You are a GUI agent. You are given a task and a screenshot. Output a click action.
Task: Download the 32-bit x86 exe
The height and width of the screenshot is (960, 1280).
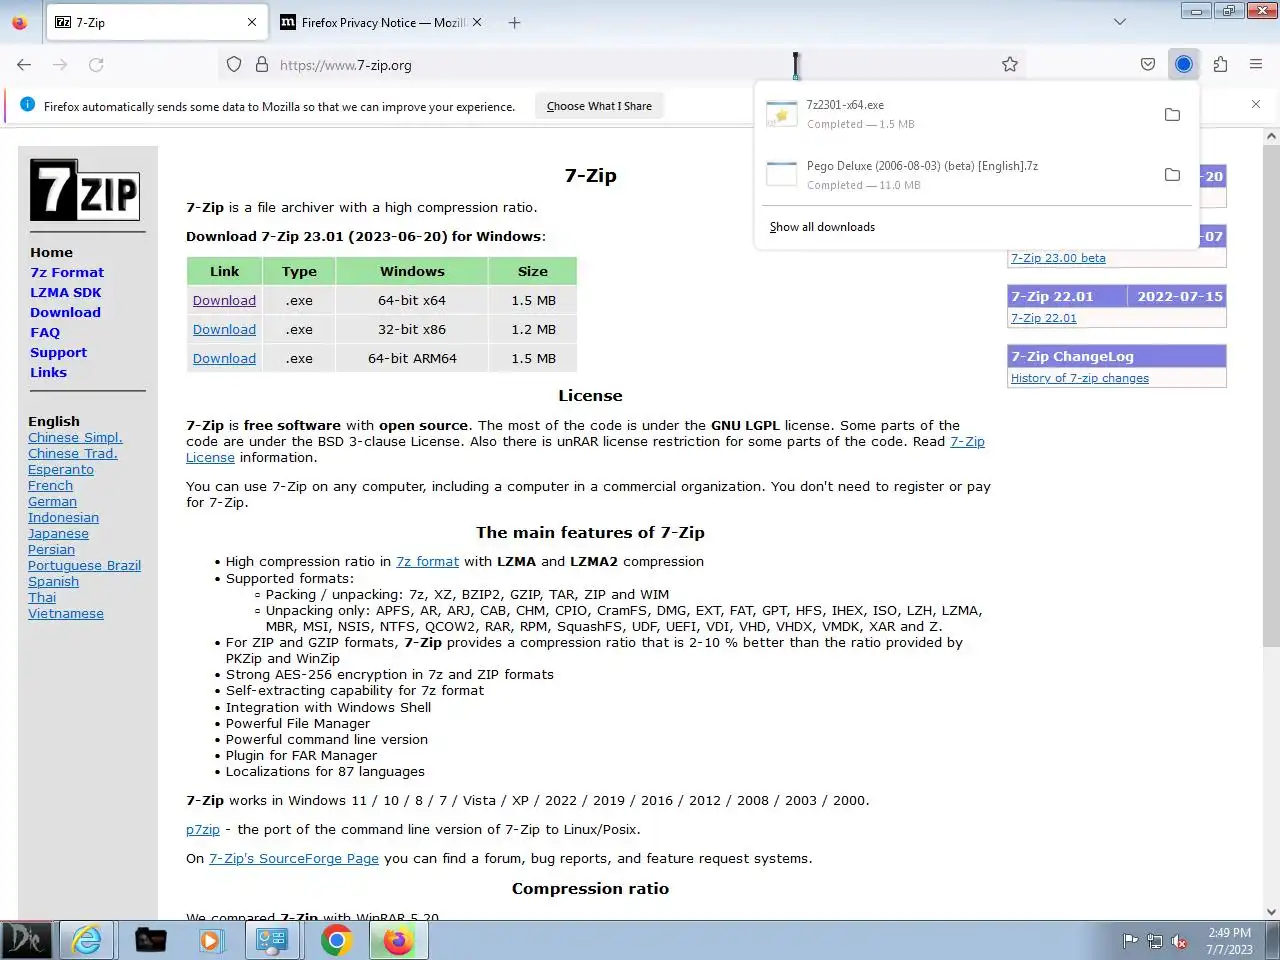point(224,329)
